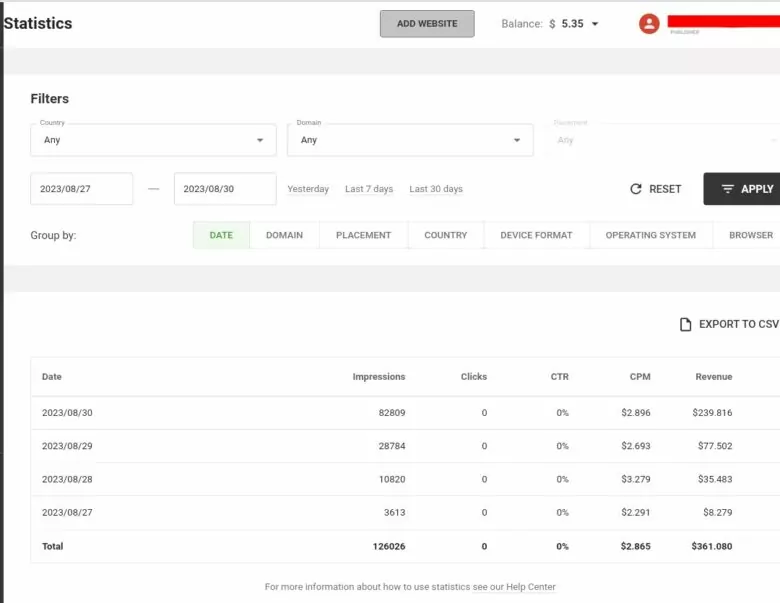
Task: Group statistics by Date tab
Action: pyautogui.click(x=221, y=235)
